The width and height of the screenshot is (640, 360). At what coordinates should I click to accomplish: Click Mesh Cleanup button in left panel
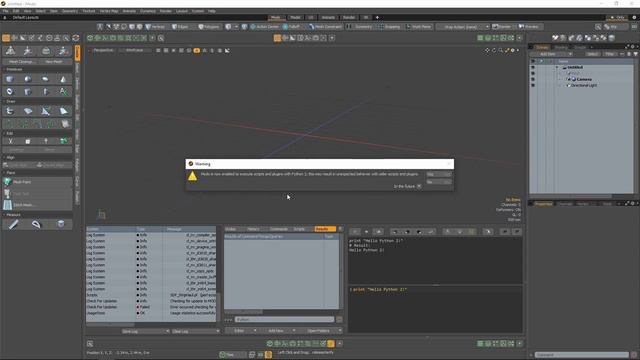(x=21, y=62)
